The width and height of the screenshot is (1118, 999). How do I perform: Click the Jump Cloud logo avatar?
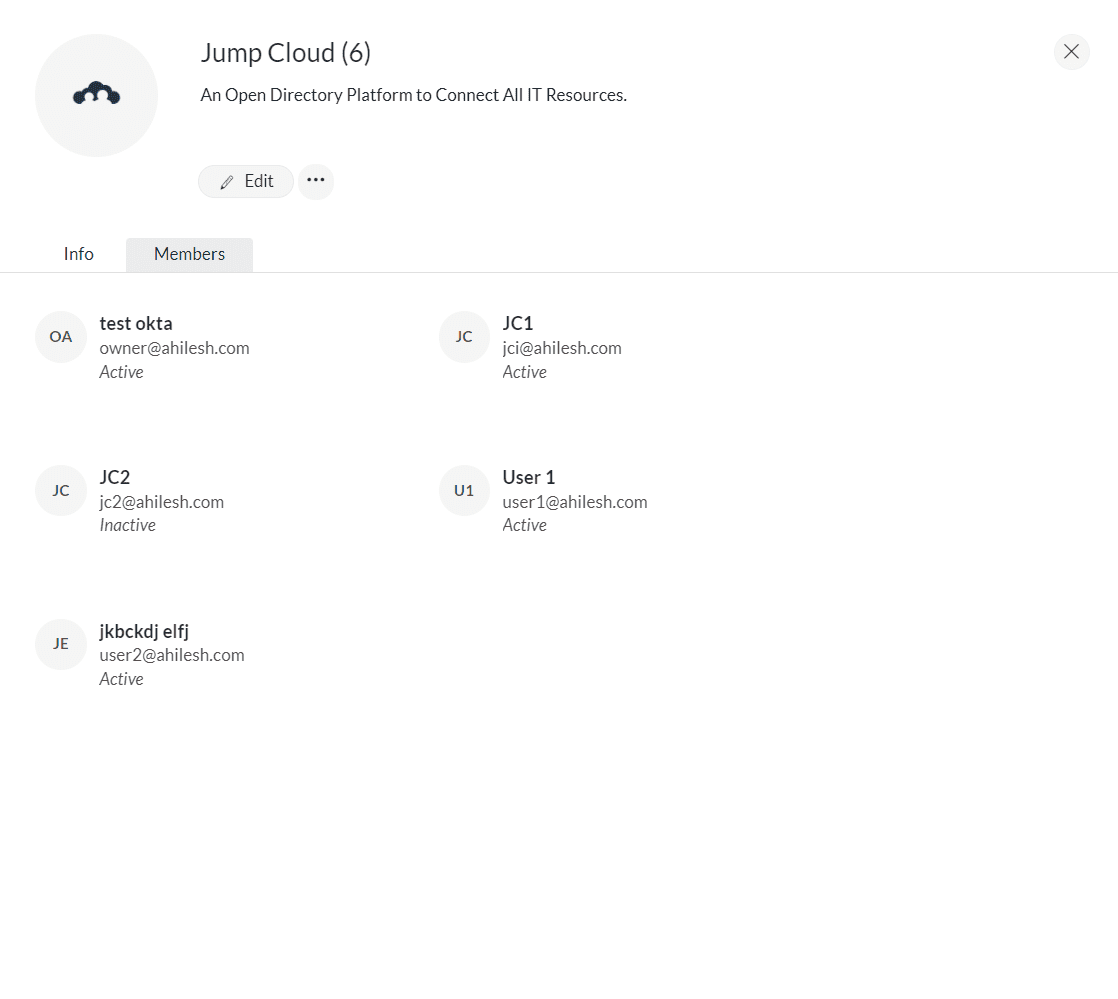96,96
